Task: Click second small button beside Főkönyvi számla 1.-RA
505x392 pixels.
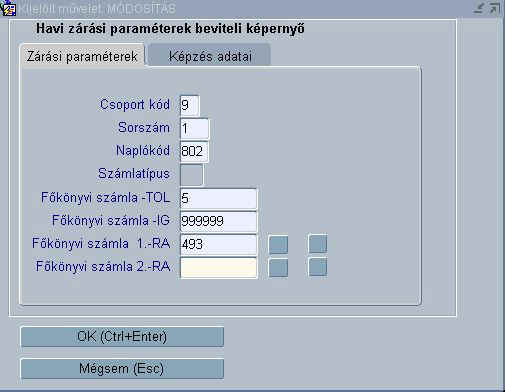Action: (318, 244)
